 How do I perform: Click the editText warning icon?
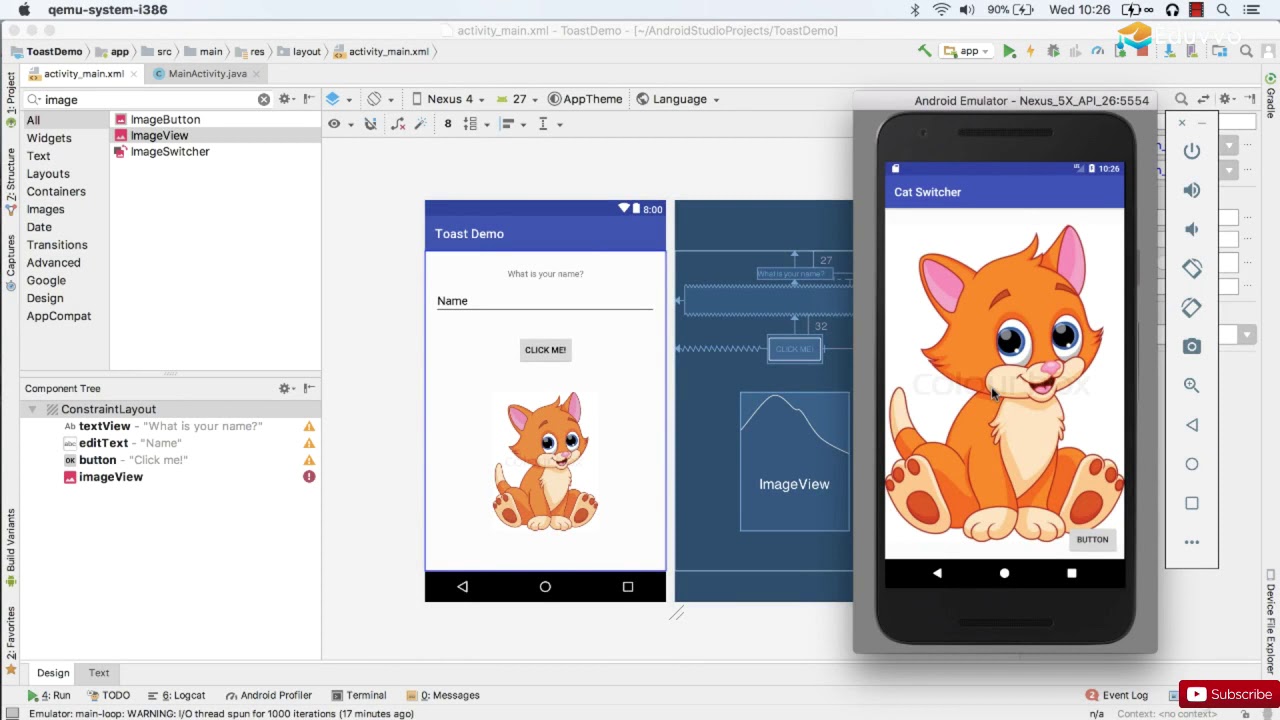coord(309,443)
